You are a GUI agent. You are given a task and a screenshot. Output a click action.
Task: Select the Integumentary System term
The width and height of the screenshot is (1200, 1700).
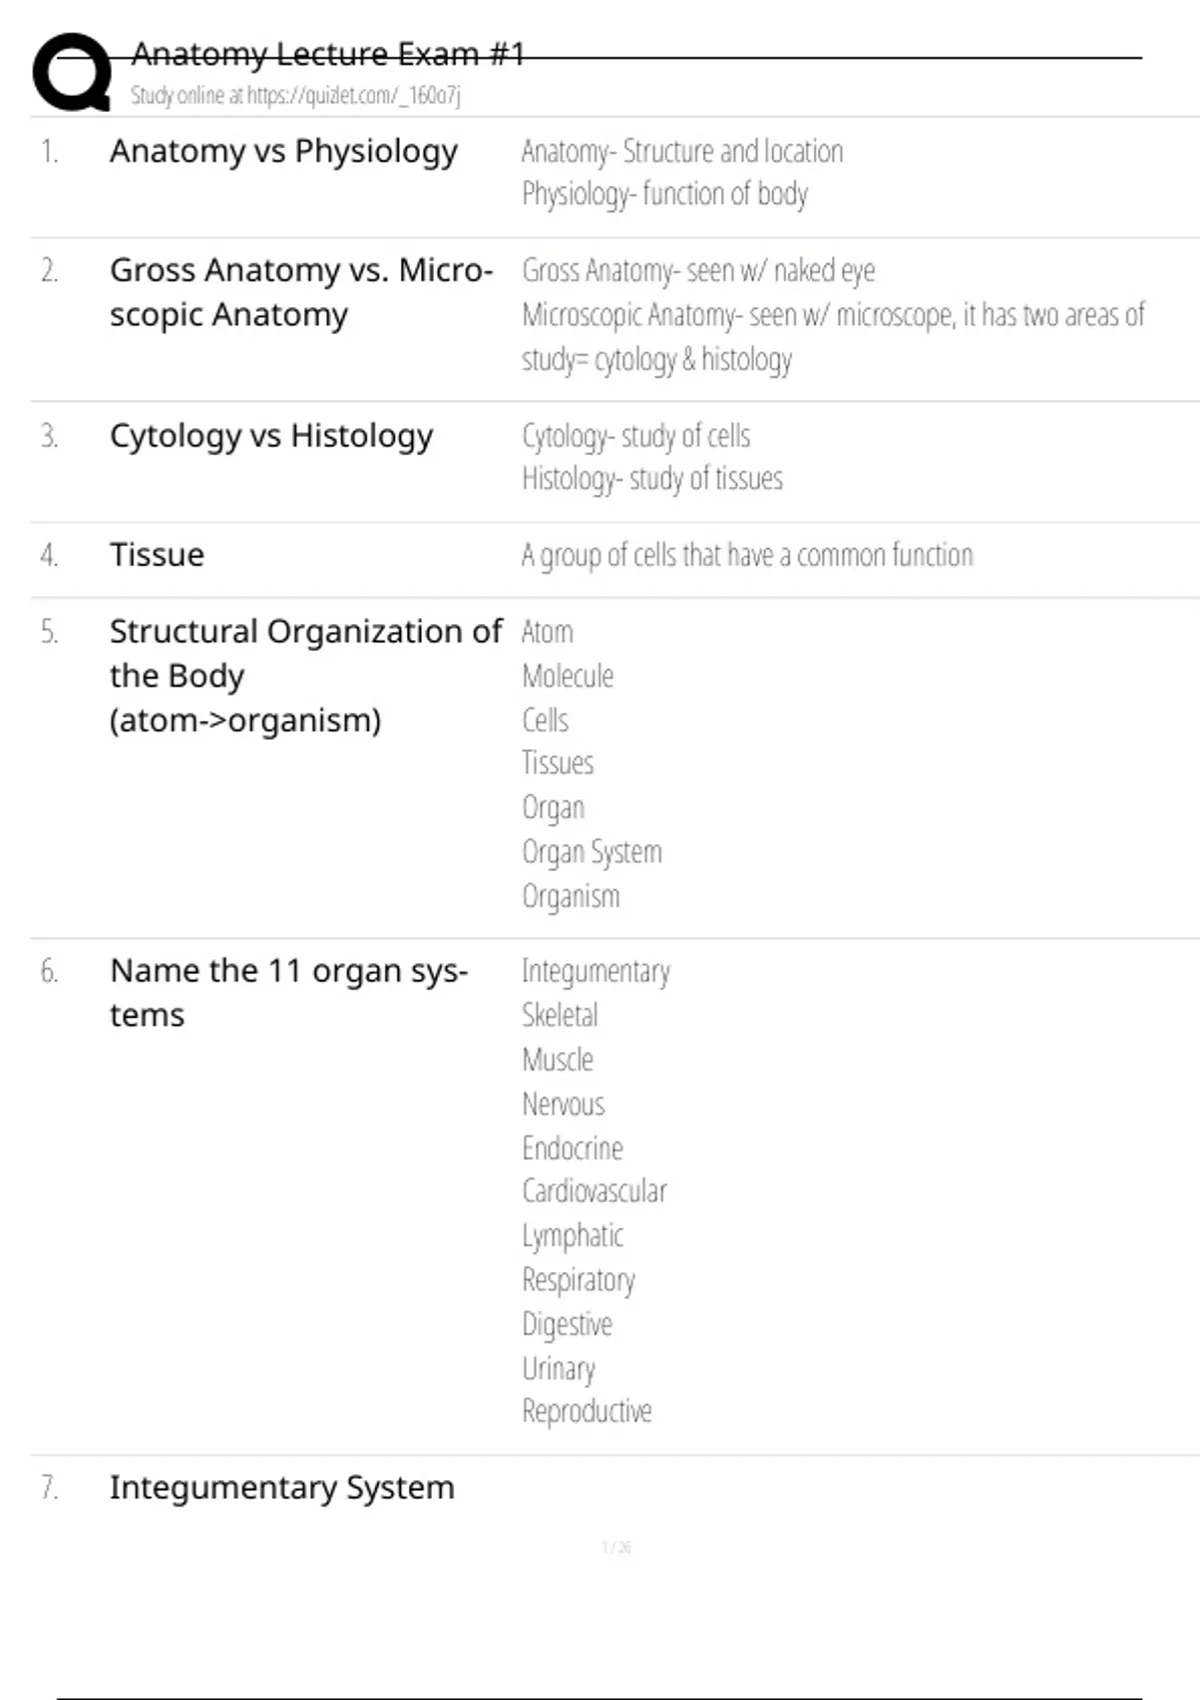(282, 1488)
